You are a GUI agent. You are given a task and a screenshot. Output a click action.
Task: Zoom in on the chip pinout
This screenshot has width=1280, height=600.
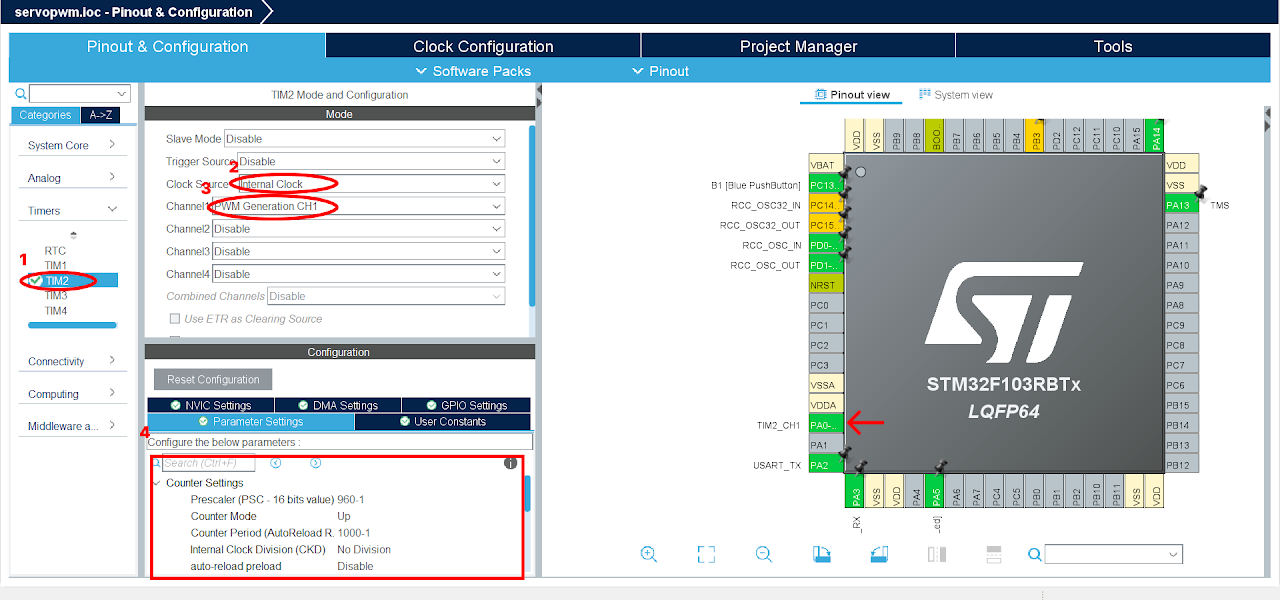[648, 554]
